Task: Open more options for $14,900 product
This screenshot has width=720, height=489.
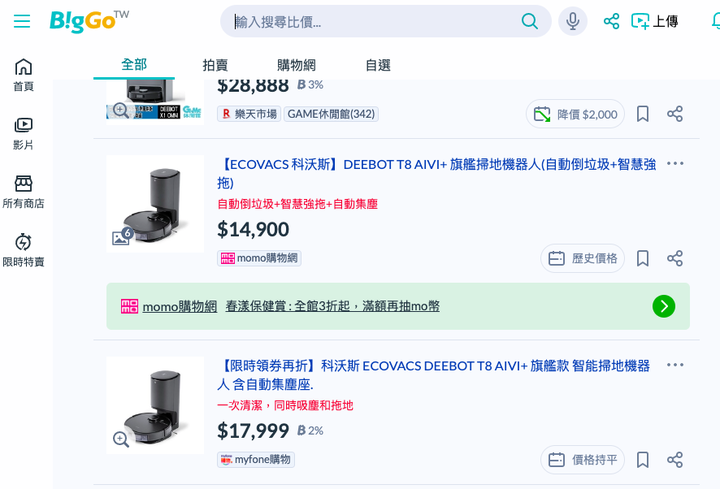Action: (x=675, y=163)
